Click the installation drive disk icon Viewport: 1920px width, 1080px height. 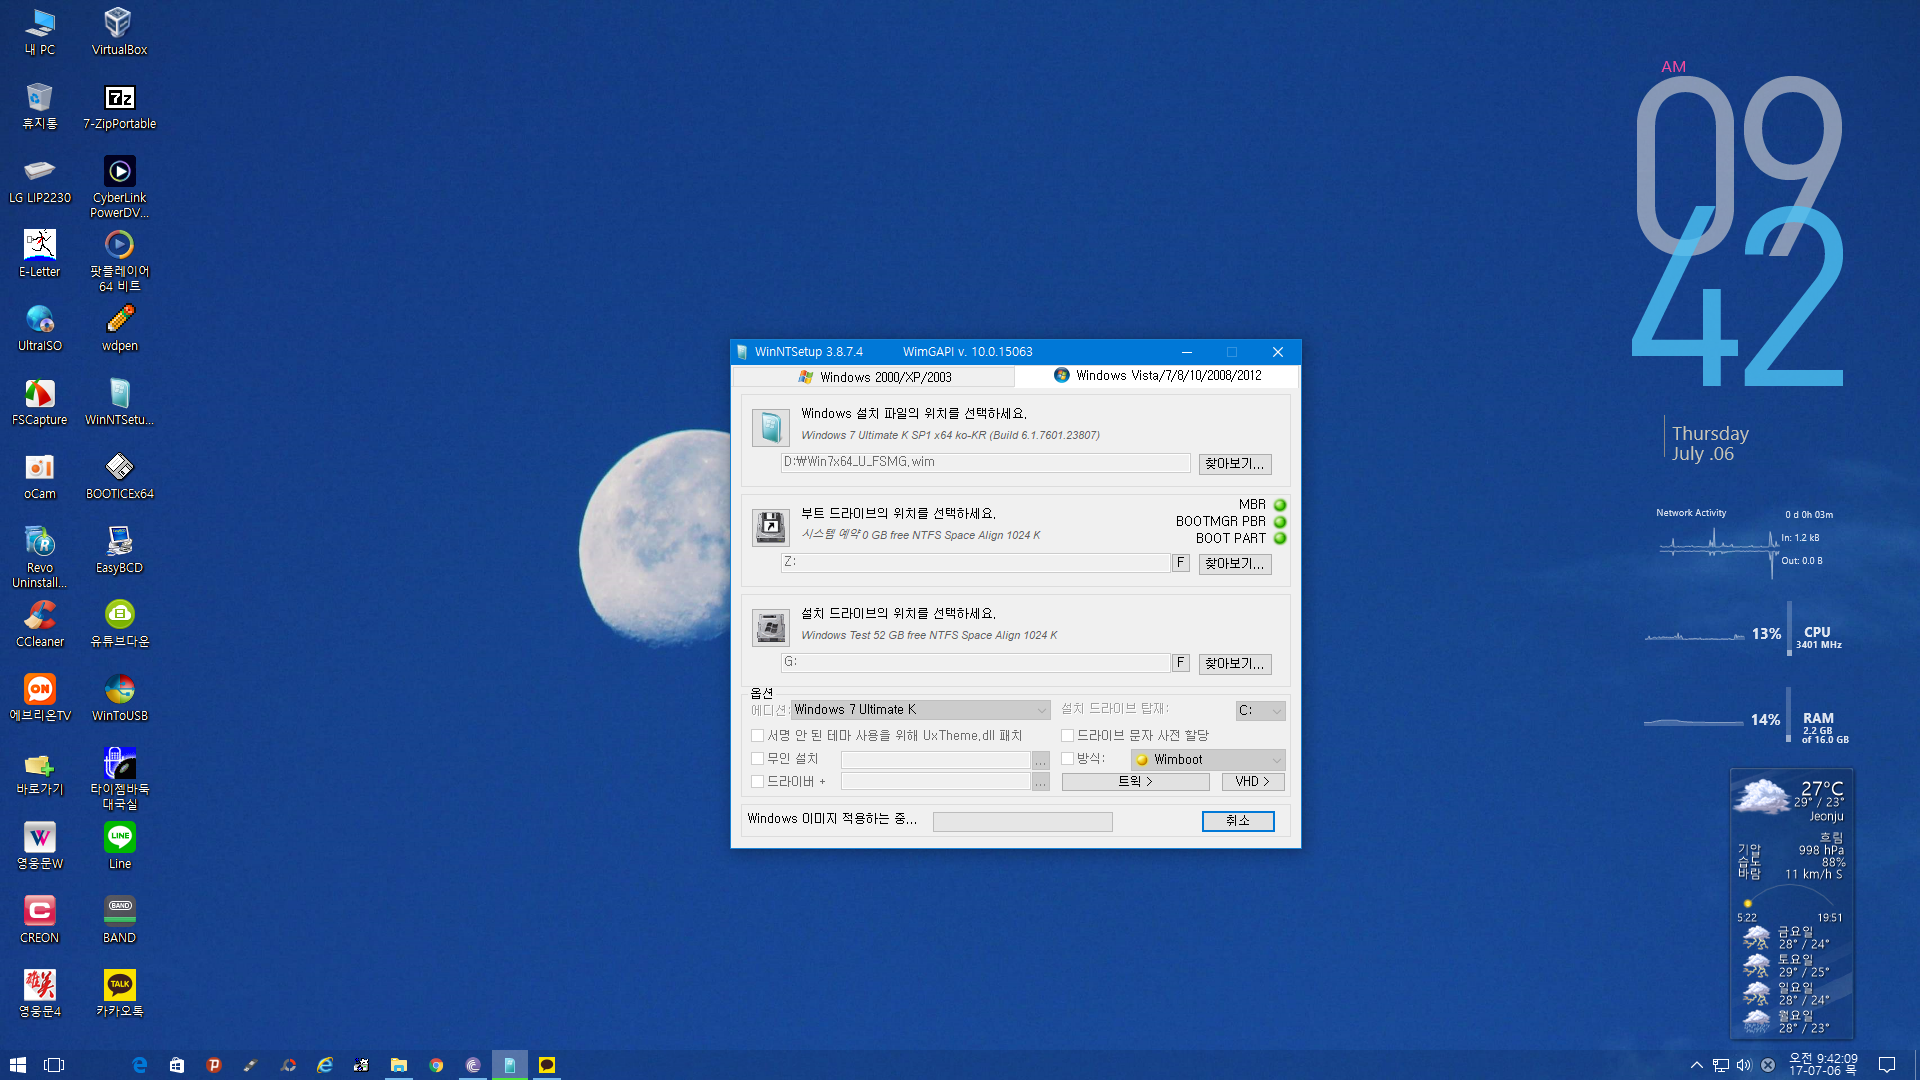771,627
